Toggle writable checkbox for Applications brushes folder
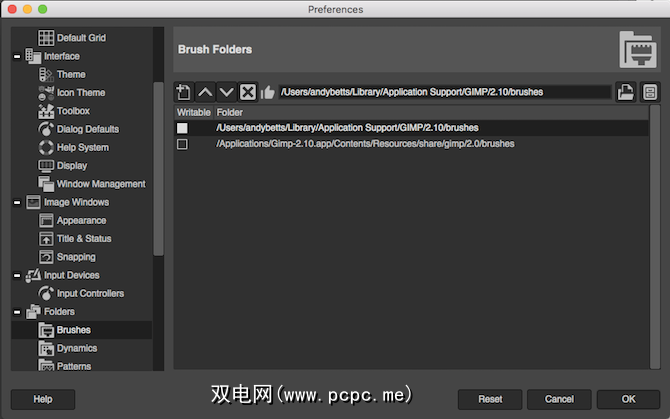This screenshot has height=419, width=670. click(182, 144)
